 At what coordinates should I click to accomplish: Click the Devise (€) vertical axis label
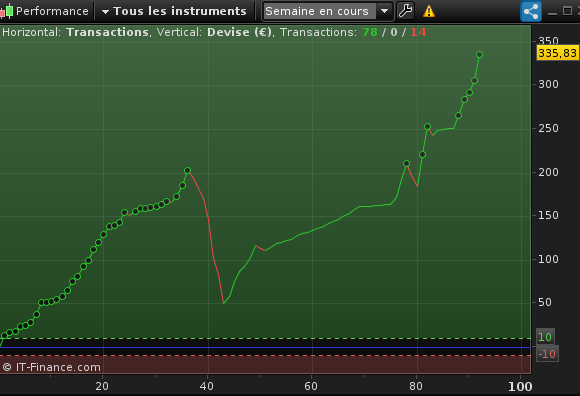[x=239, y=32]
